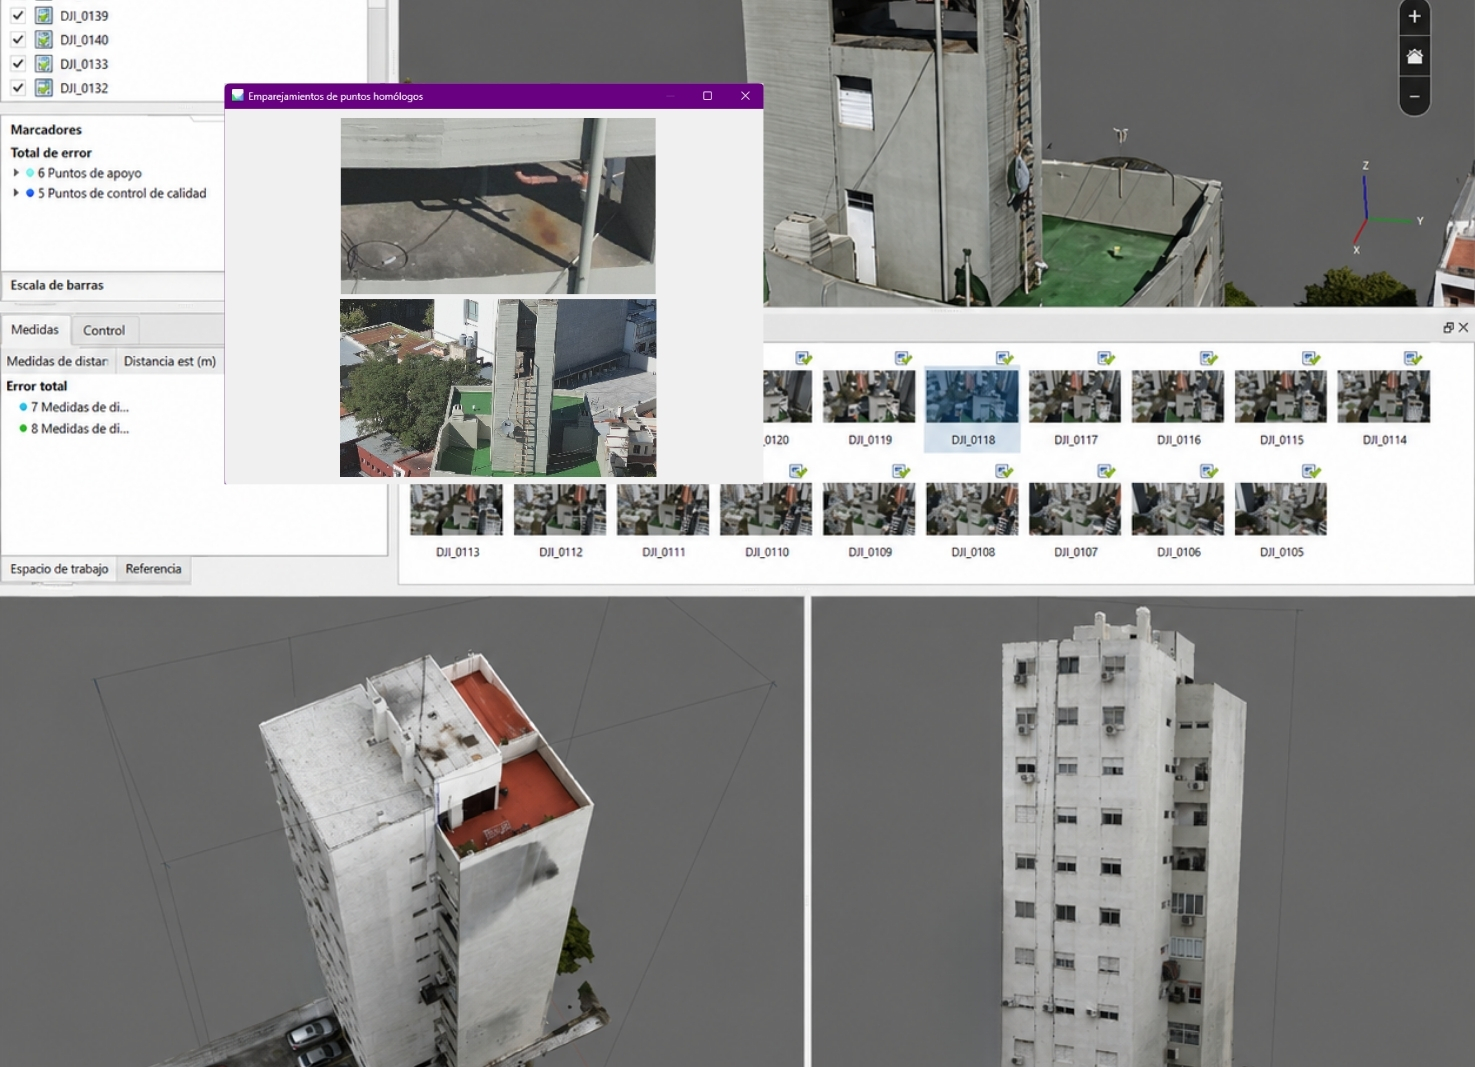The image size is (1475, 1067).
Task: Click the aligned-status icon above DJI_0119
Action: tap(903, 358)
